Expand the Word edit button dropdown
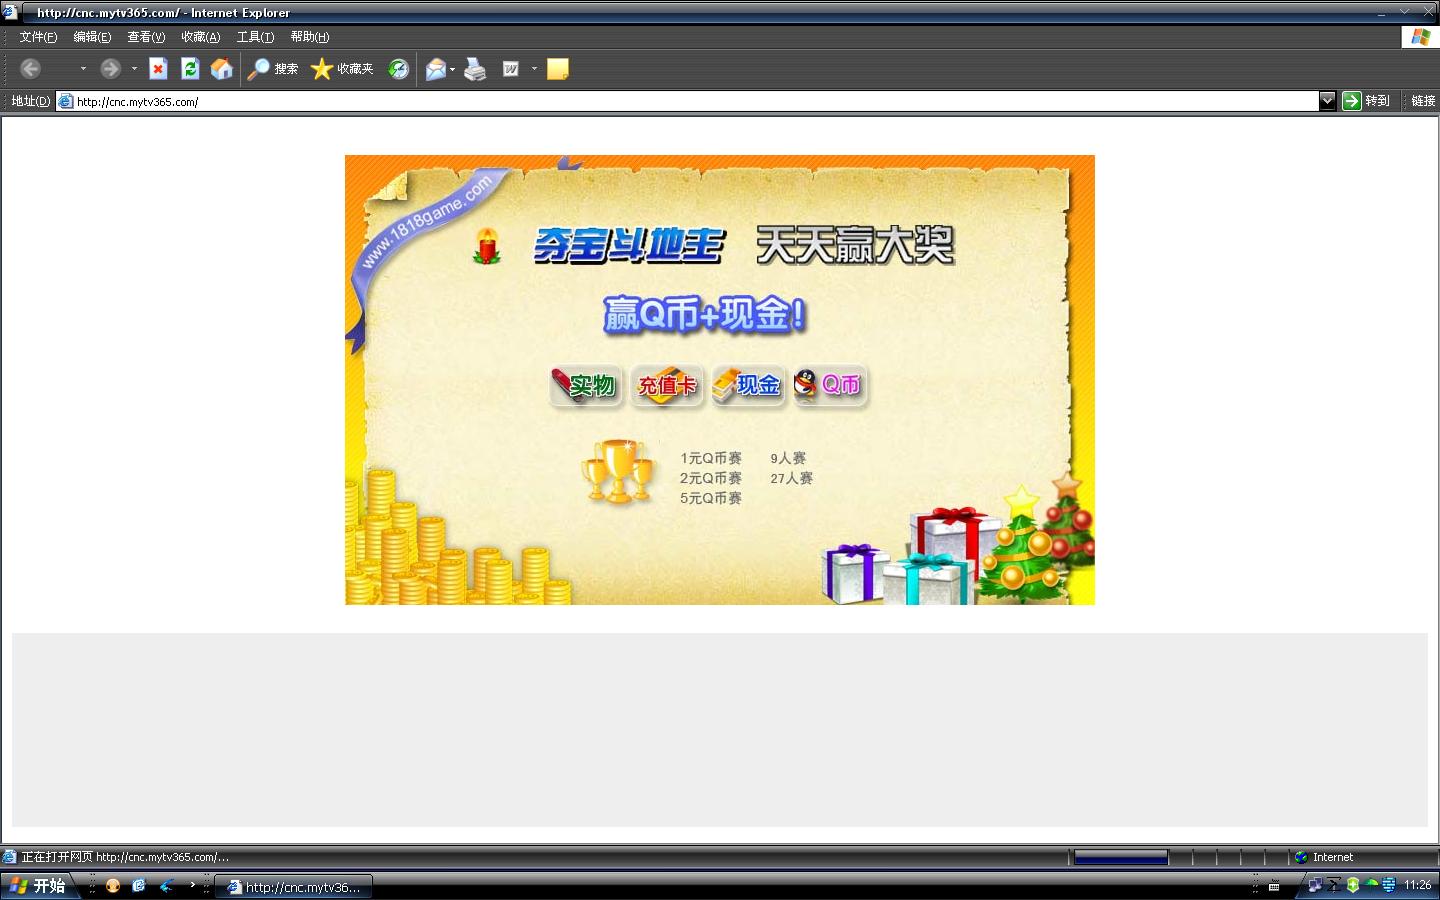The height and width of the screenshot is (900, 1440). [x=534, y=68]
